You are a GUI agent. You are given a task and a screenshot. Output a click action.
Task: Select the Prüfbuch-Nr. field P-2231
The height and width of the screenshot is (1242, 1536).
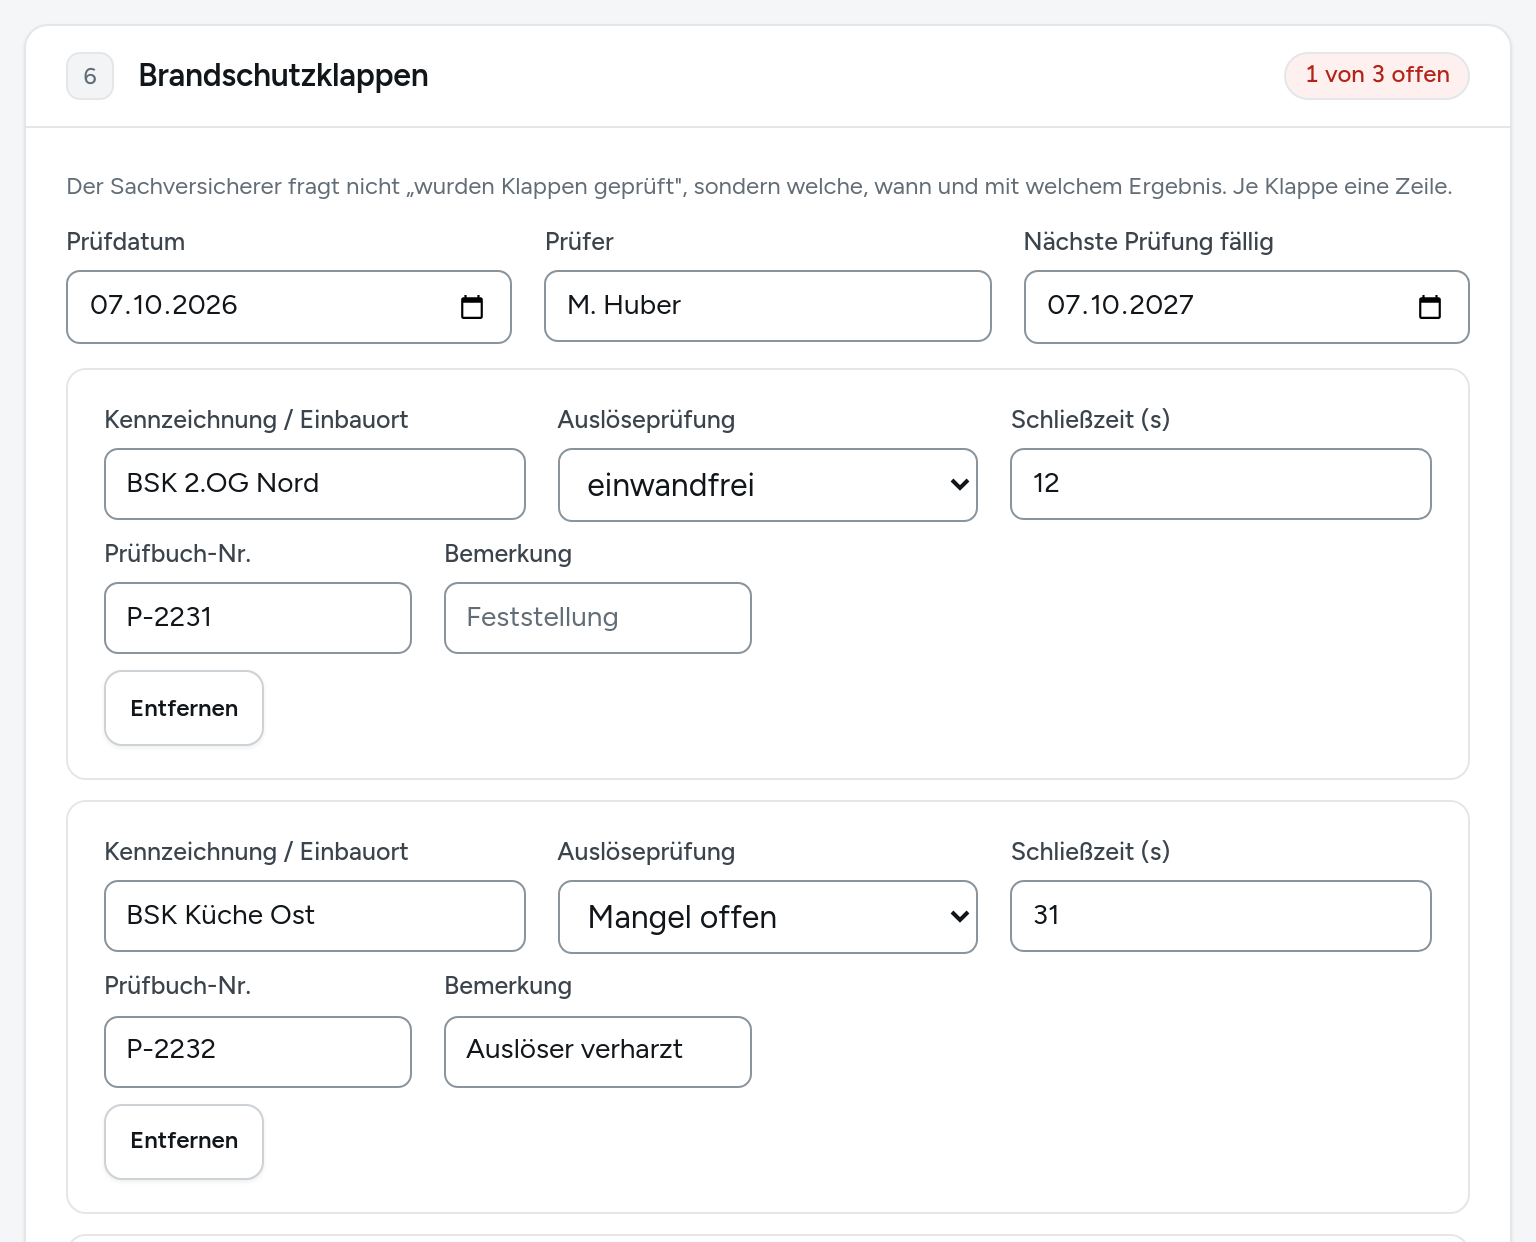(x=258, y=618)
